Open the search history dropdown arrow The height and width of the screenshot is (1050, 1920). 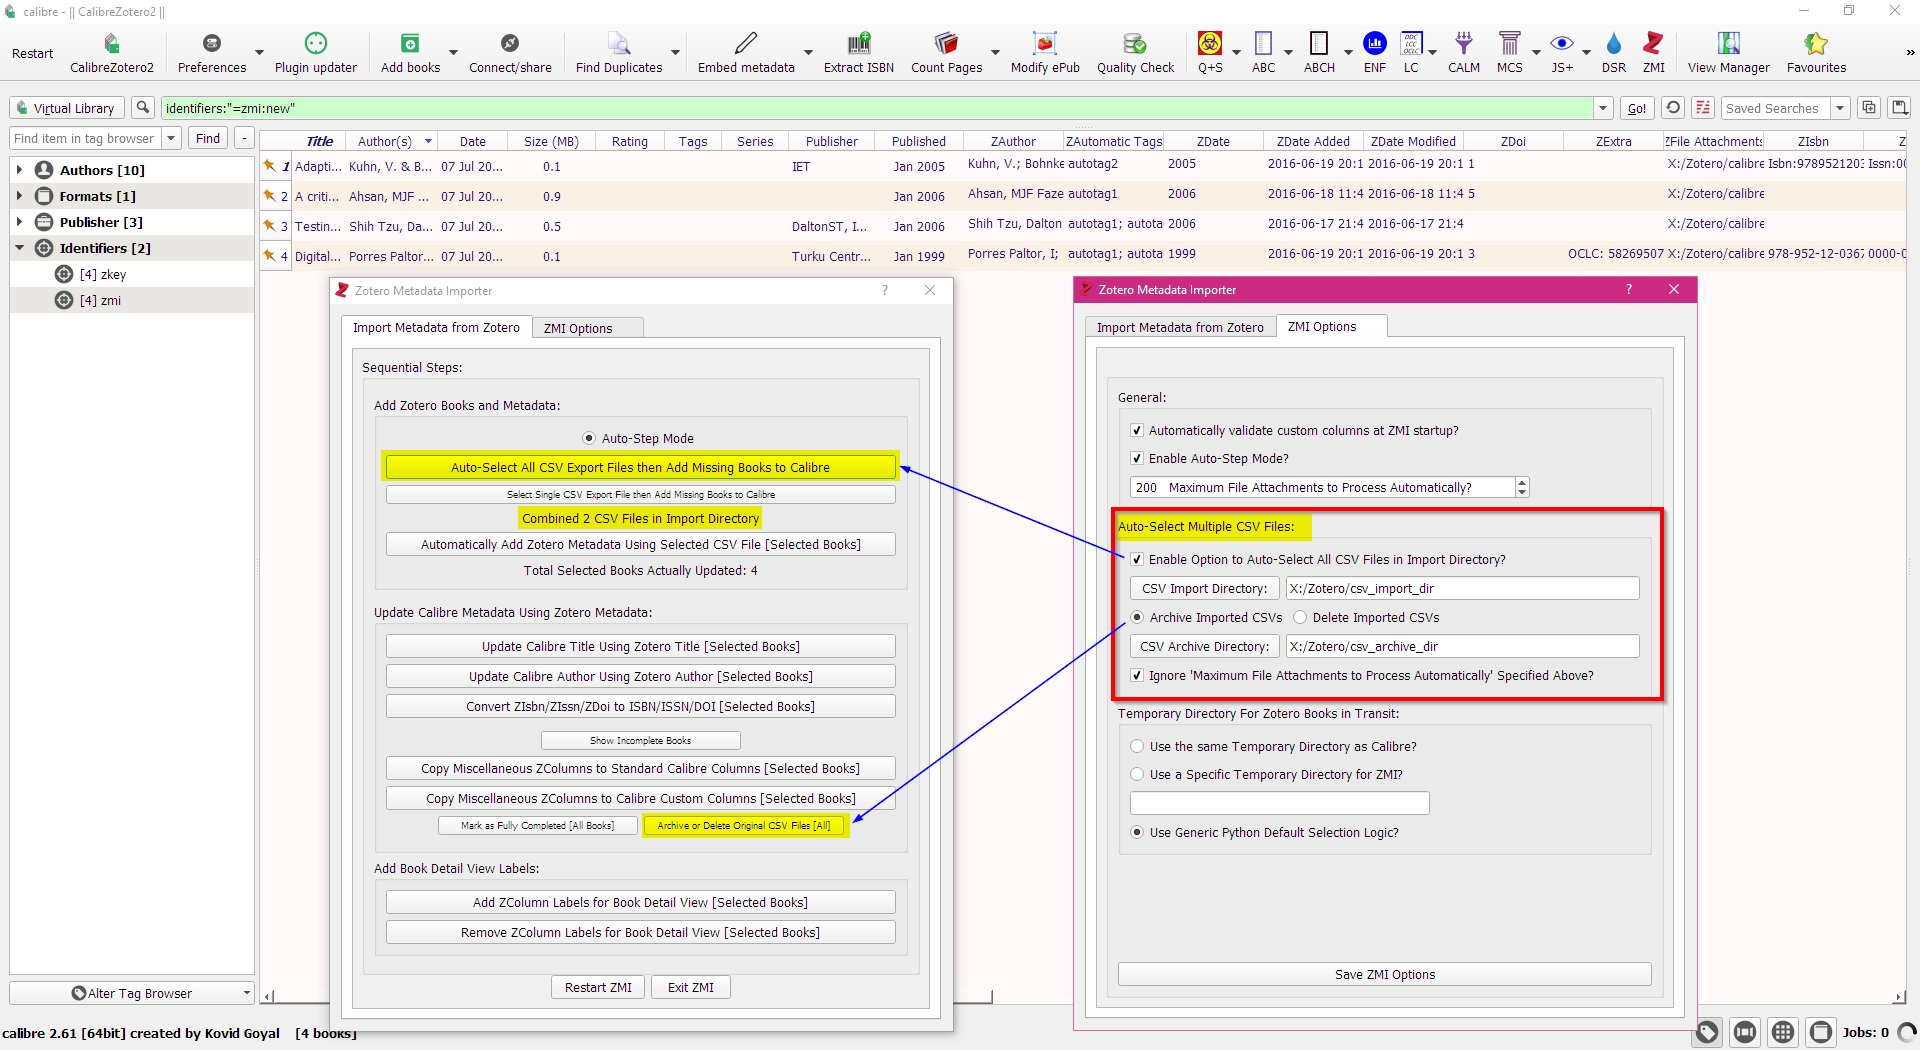point(1604,108)
